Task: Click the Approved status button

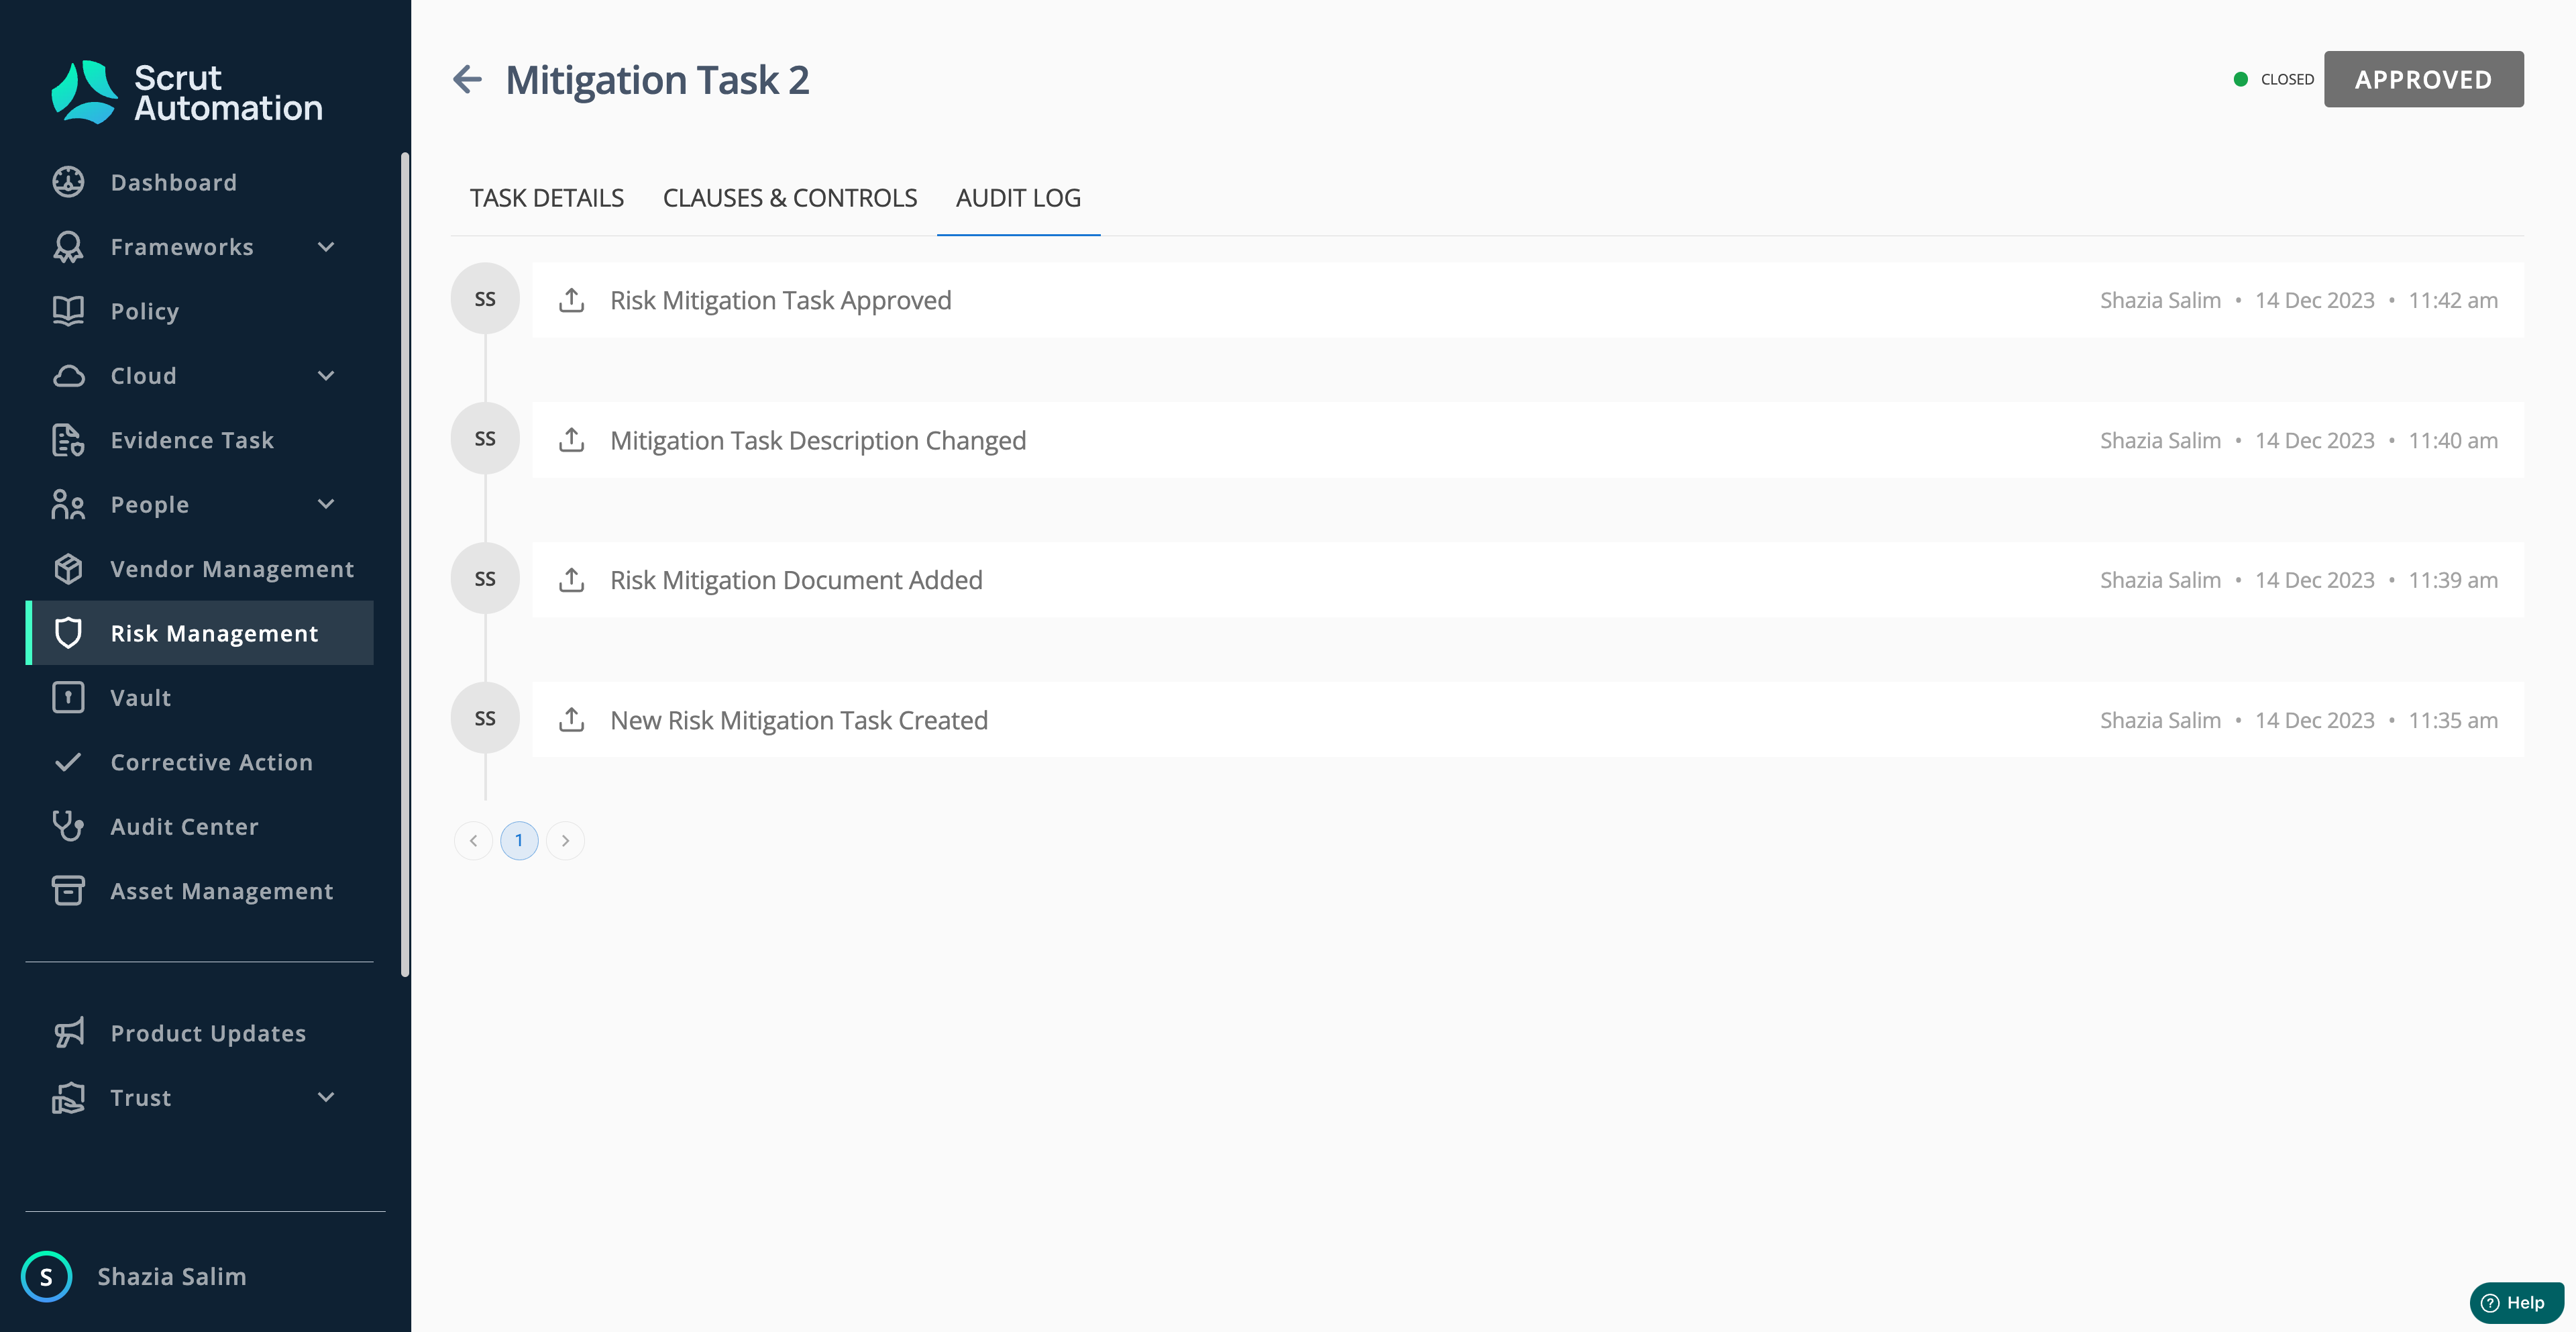Action: [x=2423, y=79]
